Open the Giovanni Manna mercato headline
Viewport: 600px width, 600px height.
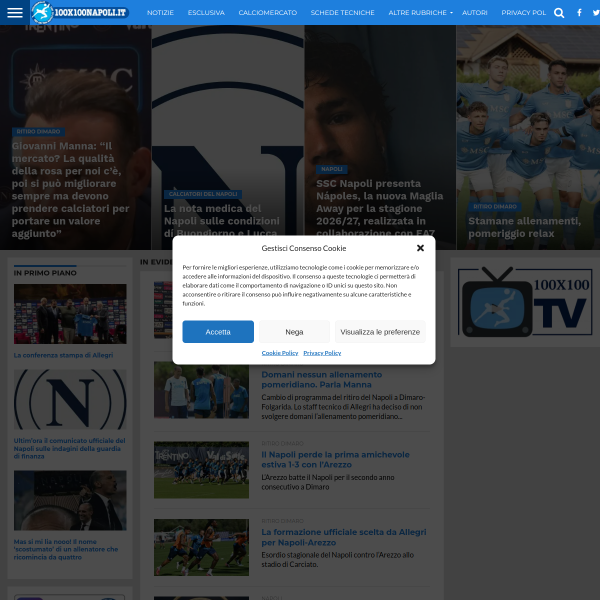pos(71,190)
